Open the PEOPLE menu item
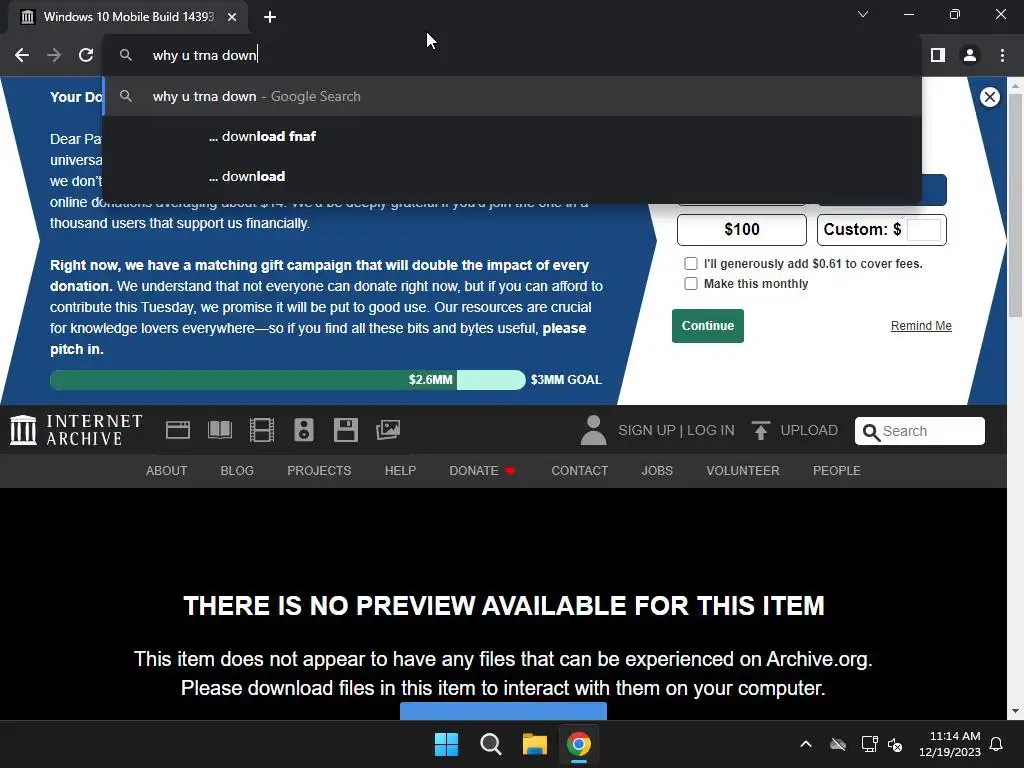This screenshot has height=768, width=1024. (837, 471)
